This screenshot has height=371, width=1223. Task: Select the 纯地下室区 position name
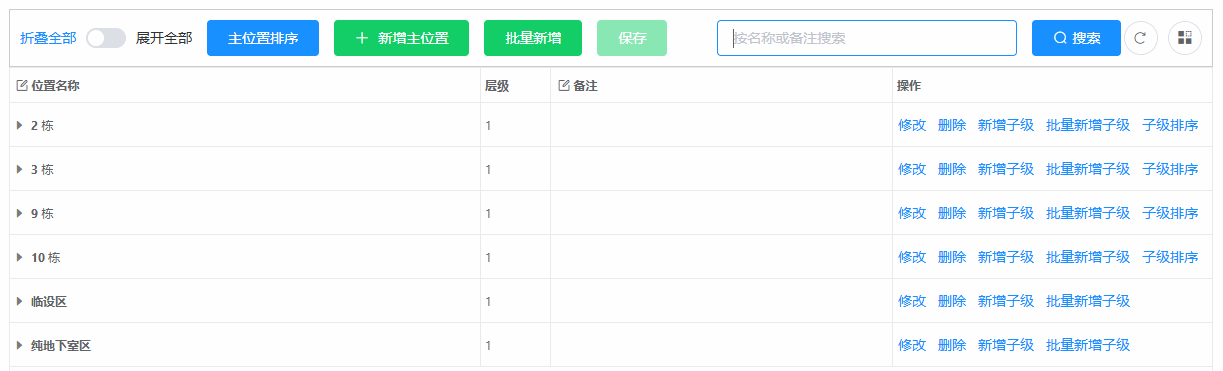click(x=61, y=345)
